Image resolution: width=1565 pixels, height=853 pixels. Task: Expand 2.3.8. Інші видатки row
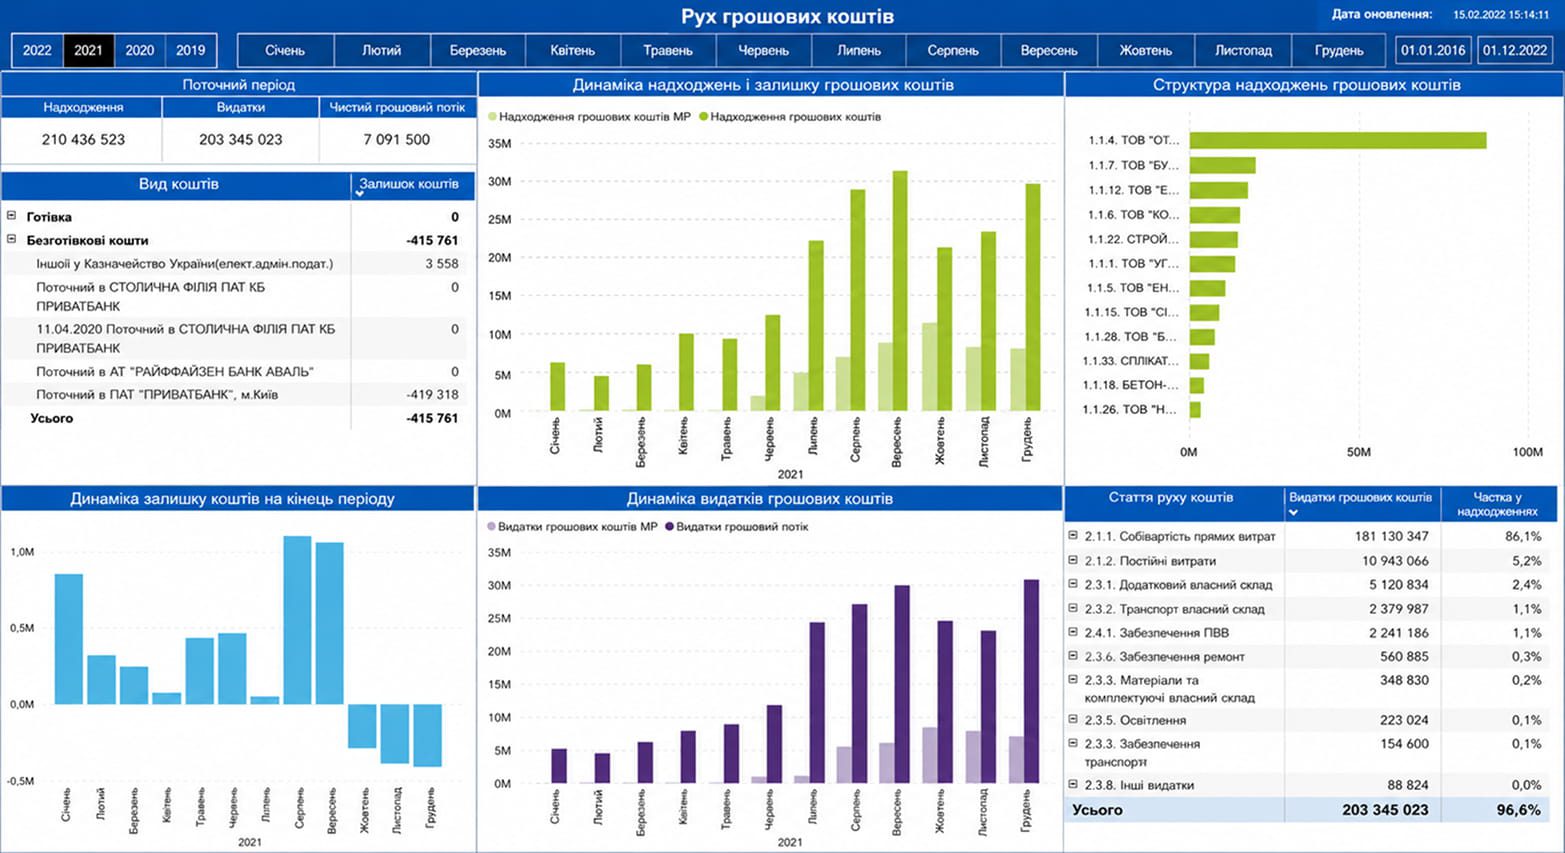coord(1073,784)
